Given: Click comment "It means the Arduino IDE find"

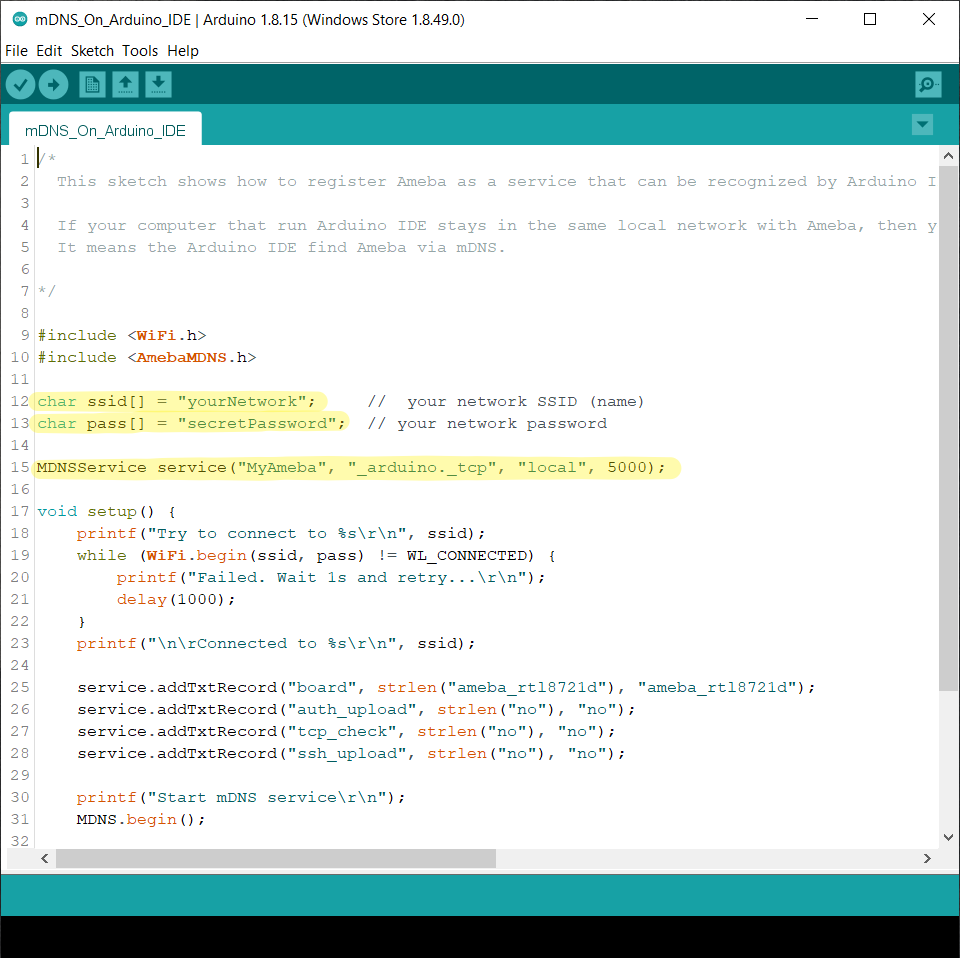Looking at the screenshot, I should 281,248.
